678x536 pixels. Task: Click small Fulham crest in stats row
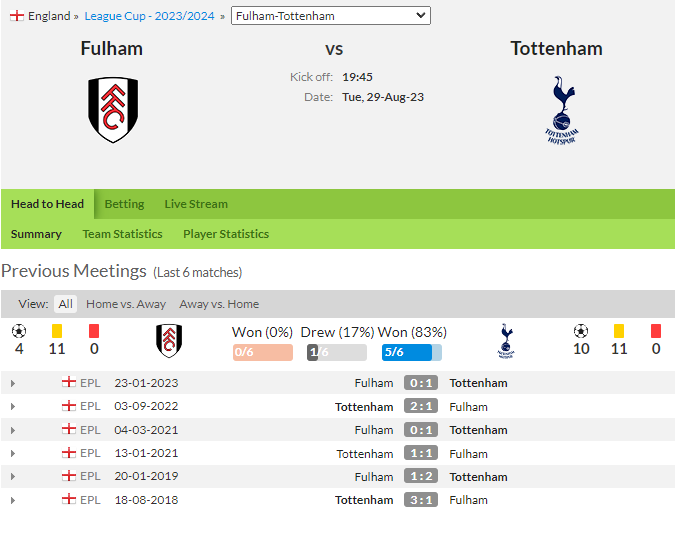click(169, 341)
